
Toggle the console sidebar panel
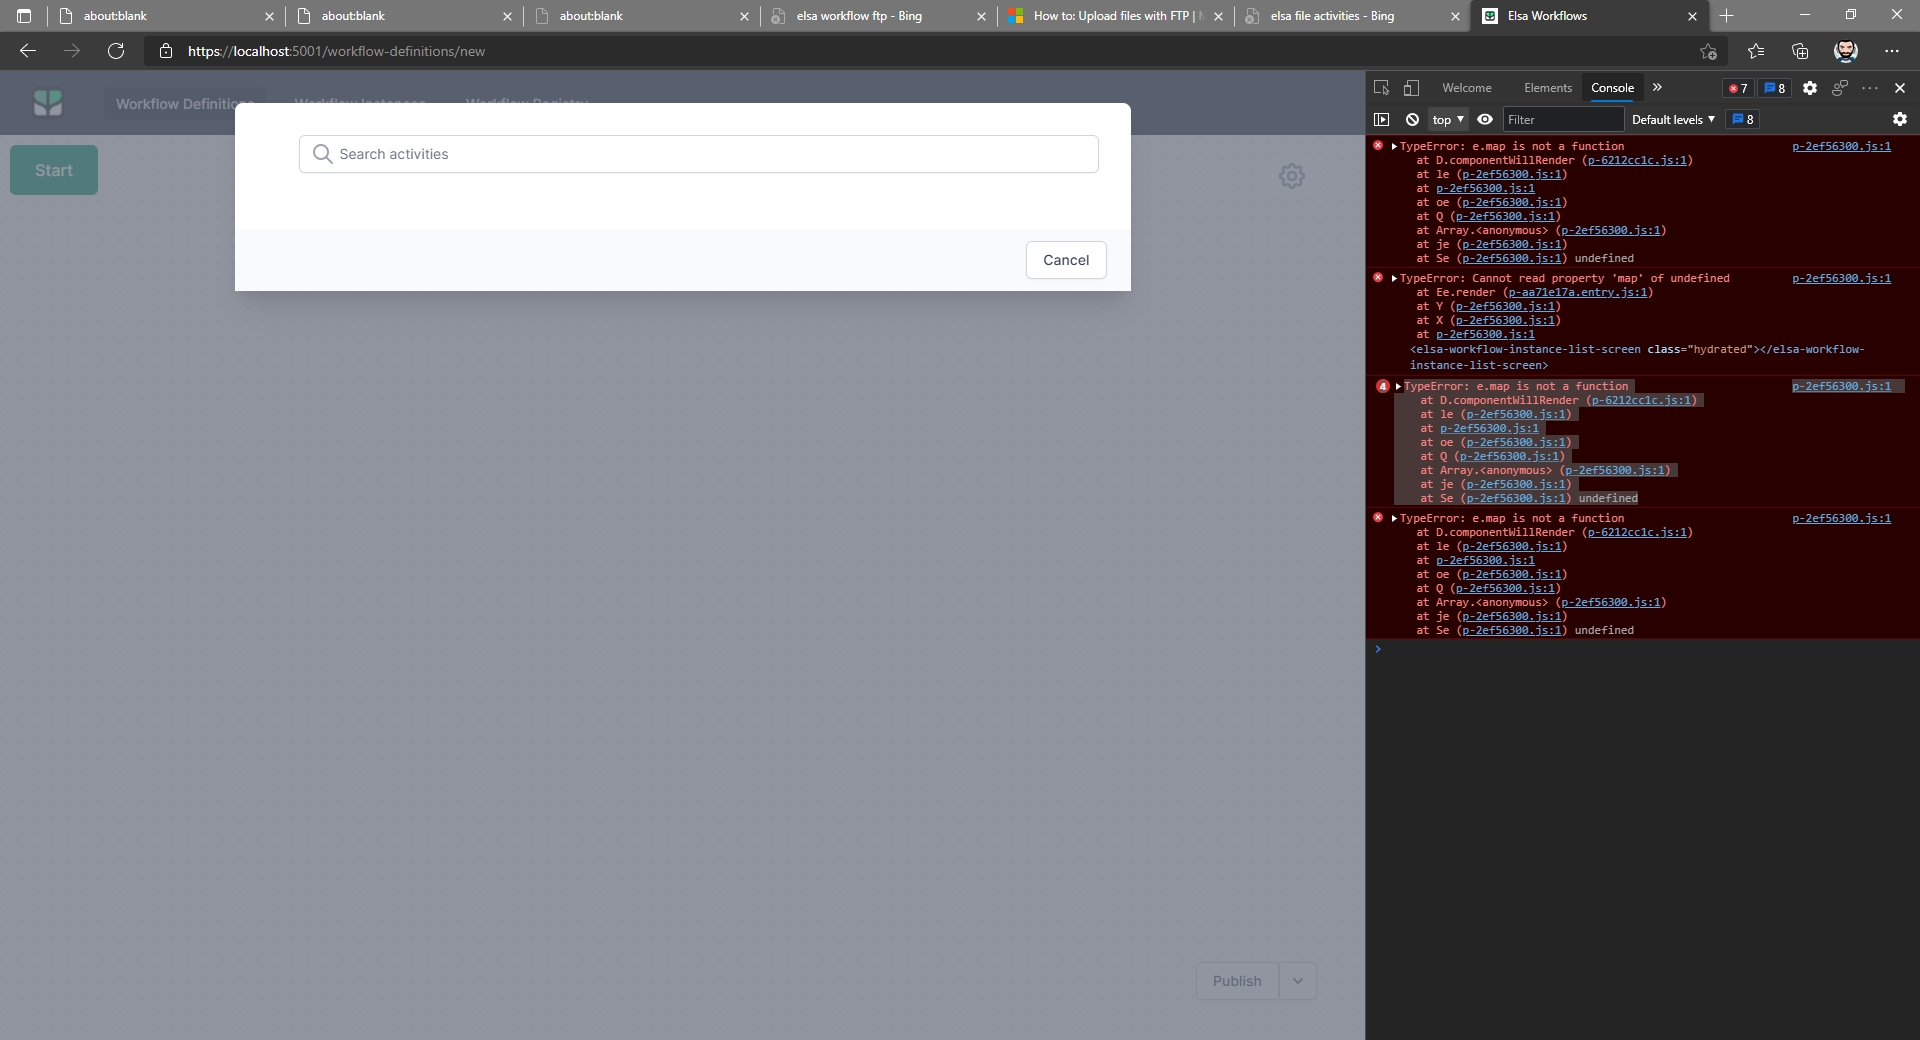1382,119
